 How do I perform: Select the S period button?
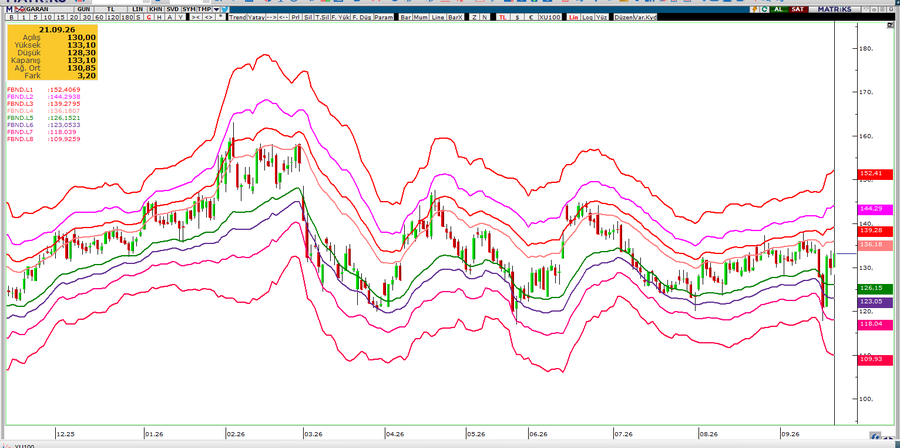[138, 17]
